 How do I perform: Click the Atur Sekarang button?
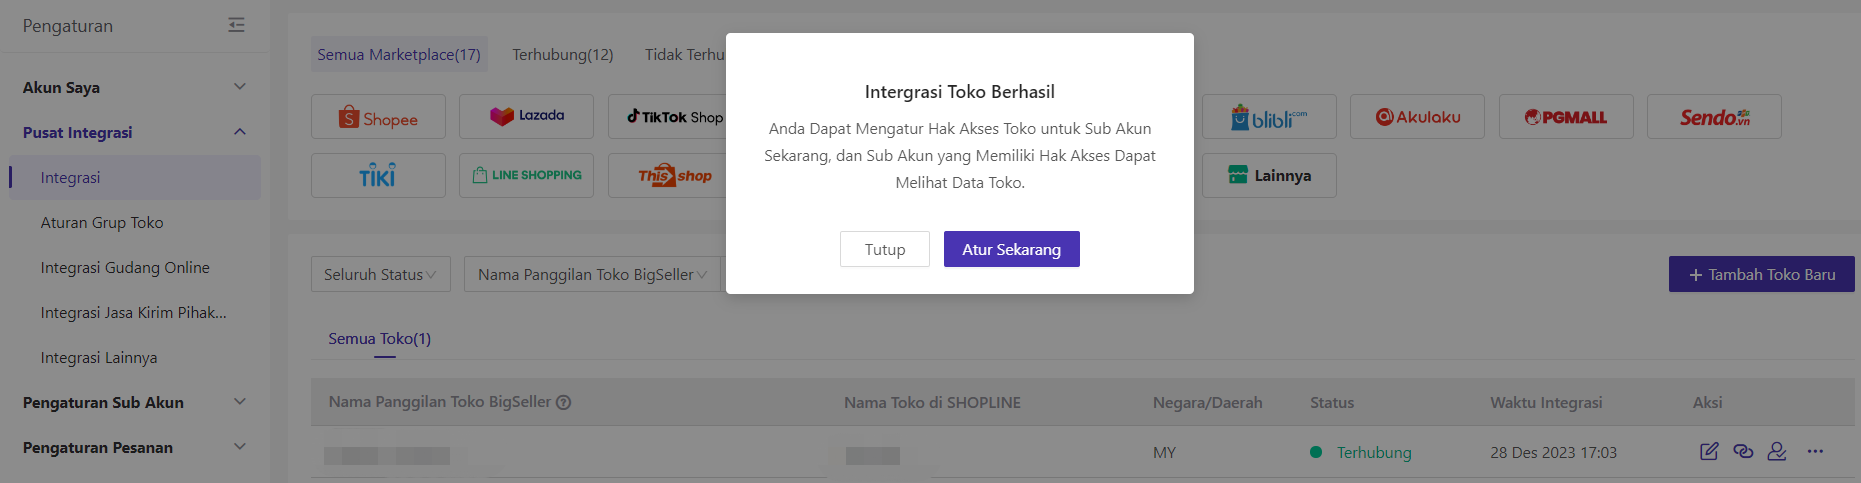coord(1011,249)
